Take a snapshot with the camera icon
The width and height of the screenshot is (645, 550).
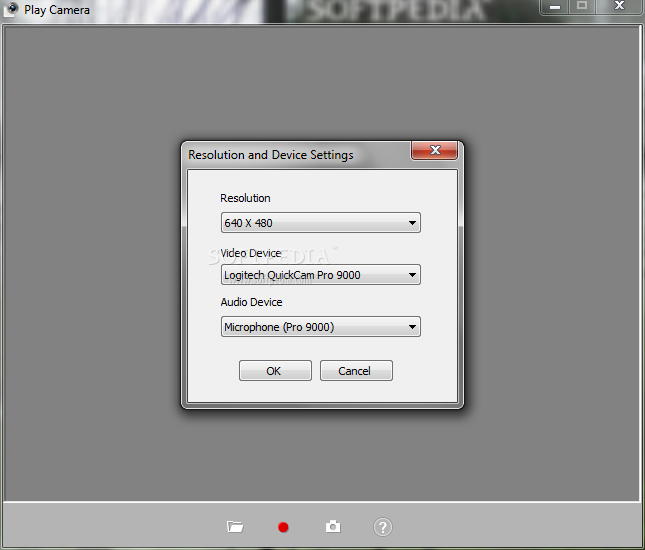point(333,527)
